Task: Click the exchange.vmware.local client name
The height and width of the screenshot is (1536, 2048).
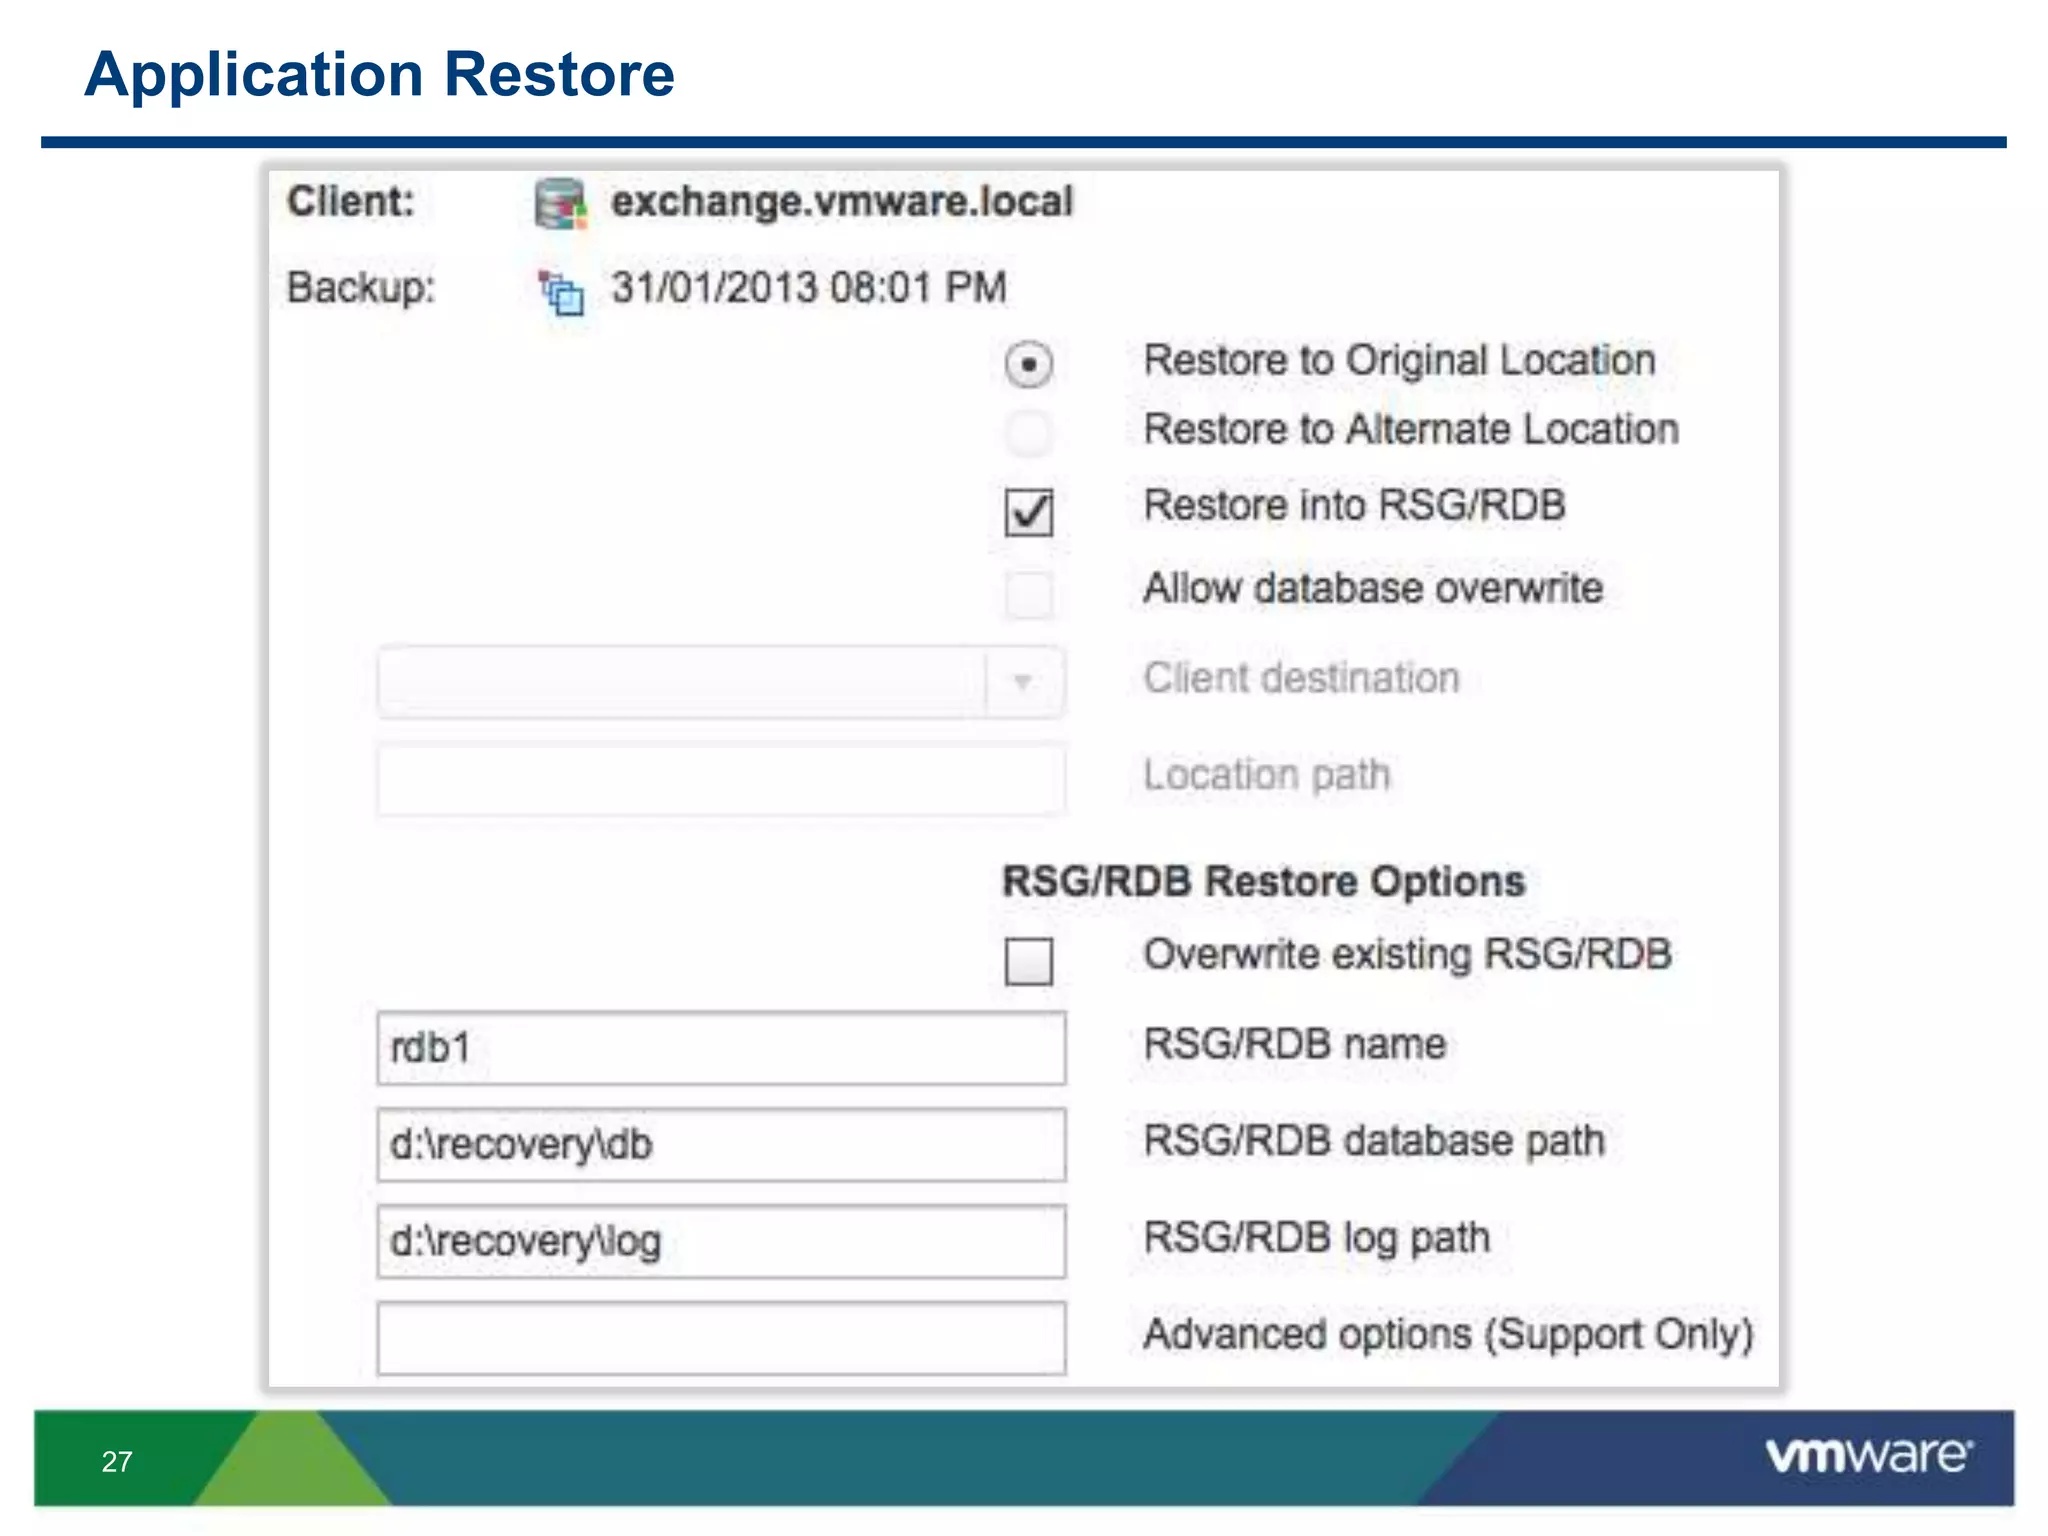Action: (x=842, y=202)
